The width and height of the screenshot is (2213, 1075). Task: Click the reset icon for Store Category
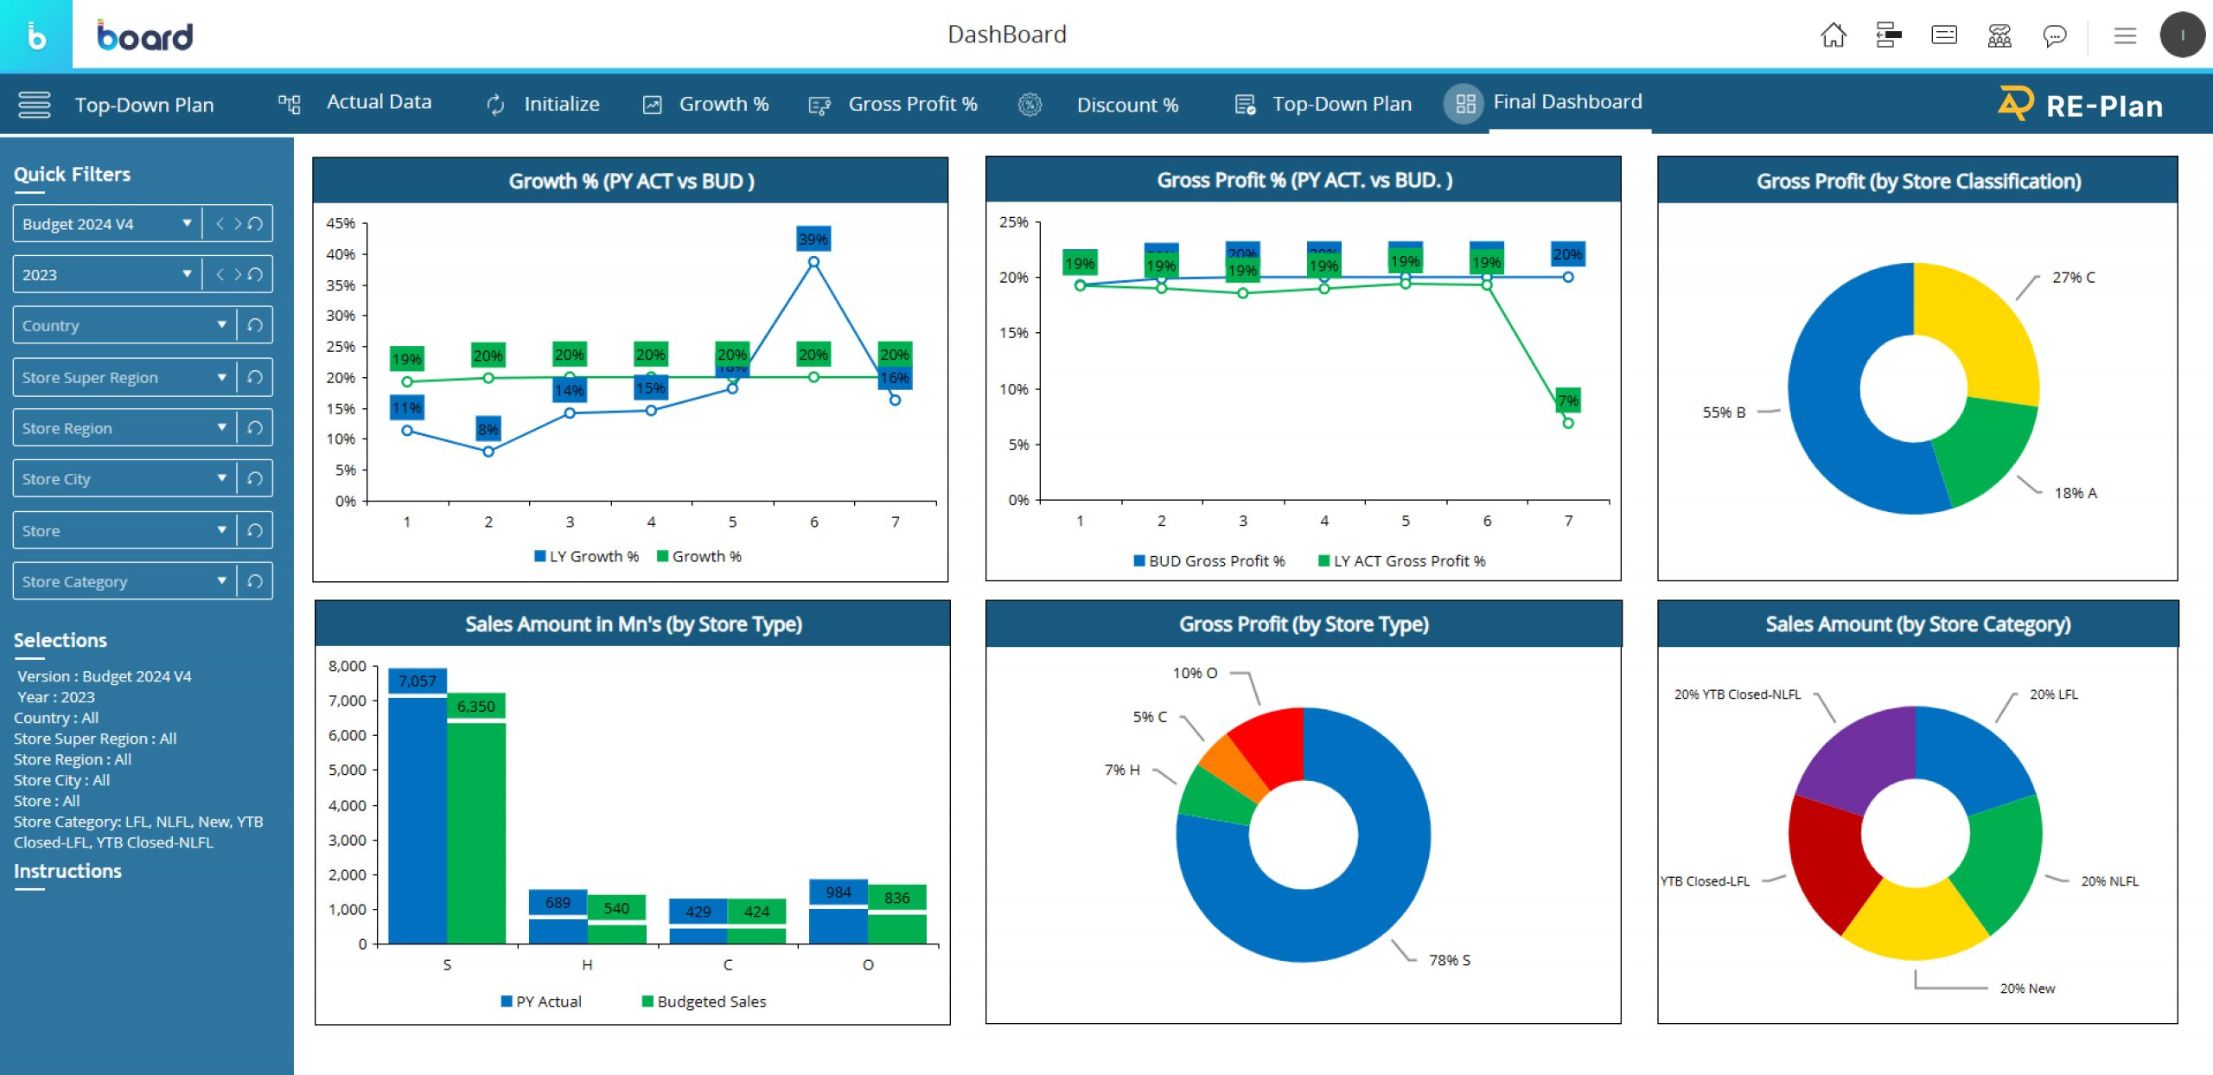[255, 581]
